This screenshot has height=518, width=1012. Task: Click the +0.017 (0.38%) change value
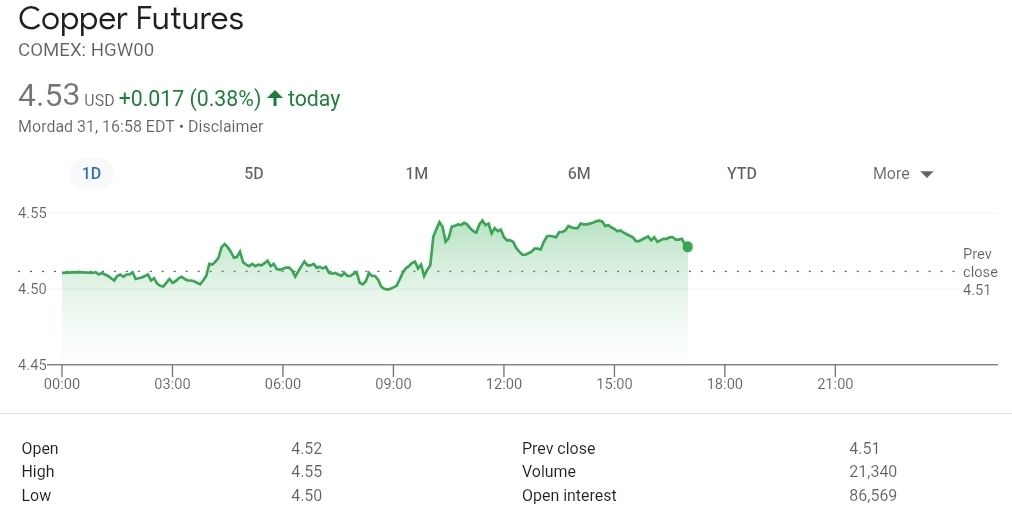pos(190,99)
